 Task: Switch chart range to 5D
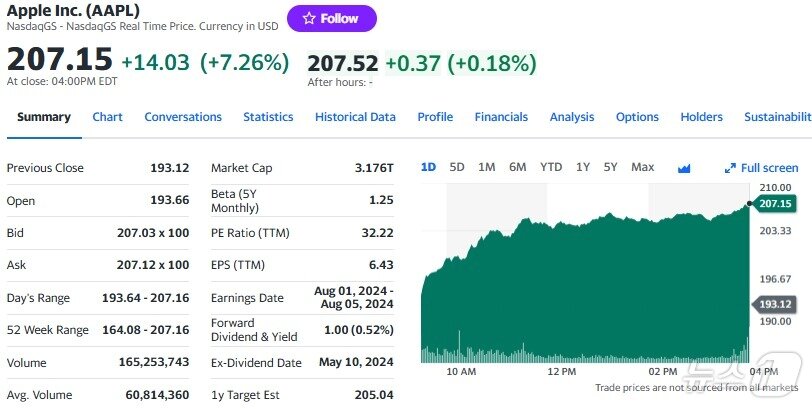tap(457, 167)
